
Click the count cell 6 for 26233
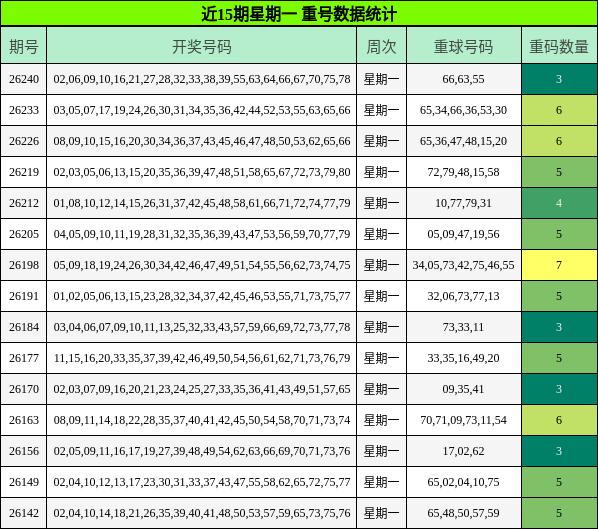(x=559, y=110)
